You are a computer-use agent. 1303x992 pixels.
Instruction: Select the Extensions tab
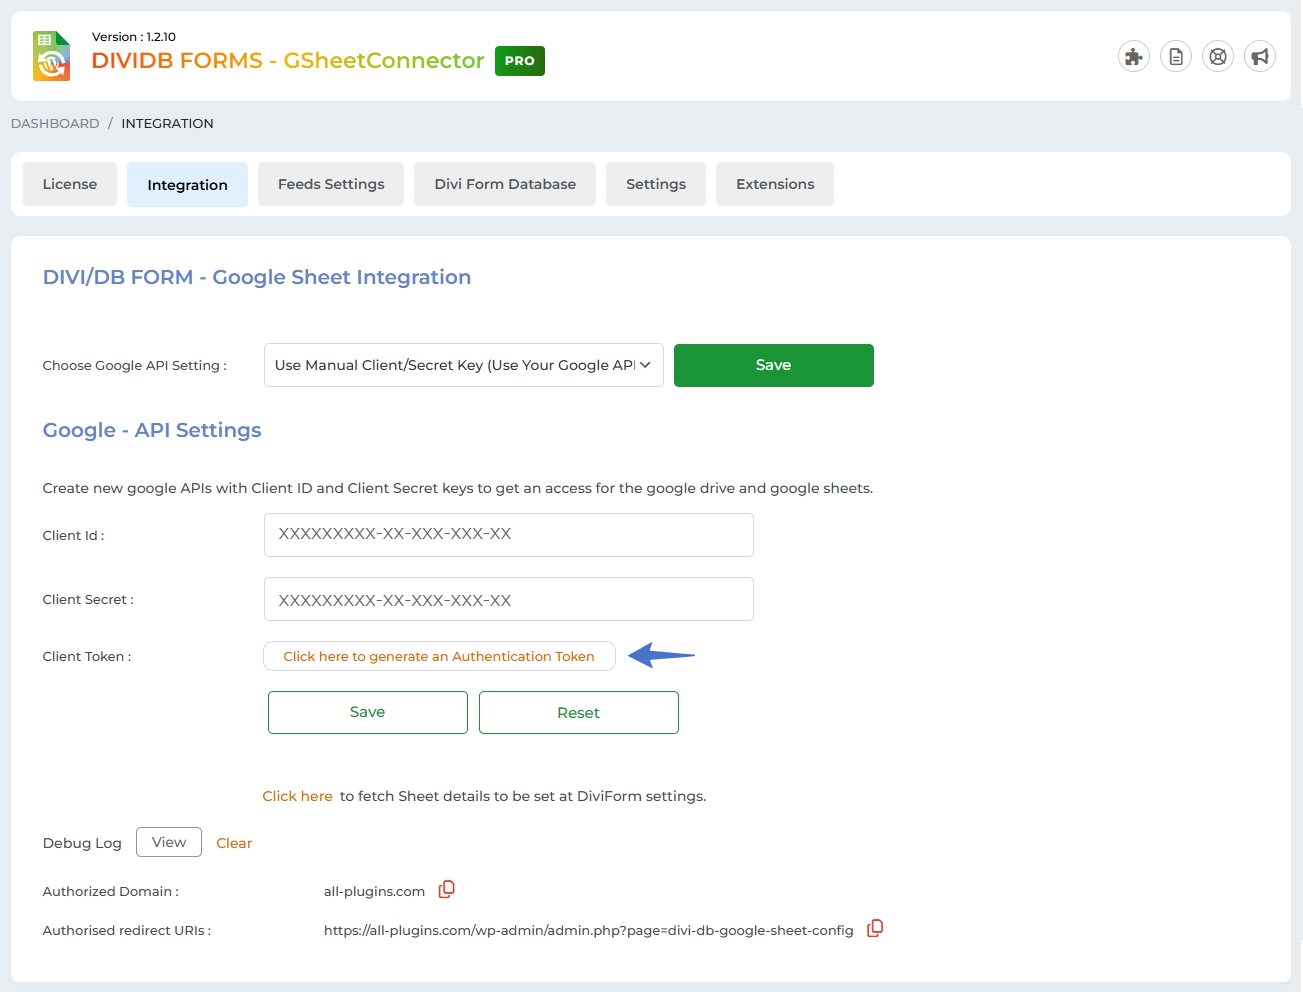coord(775,184)
